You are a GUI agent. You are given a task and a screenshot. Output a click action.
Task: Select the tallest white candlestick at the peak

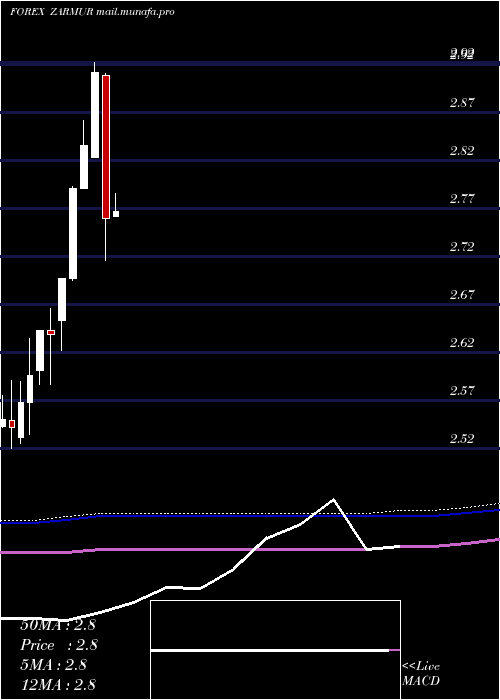[x=95, y=115]
